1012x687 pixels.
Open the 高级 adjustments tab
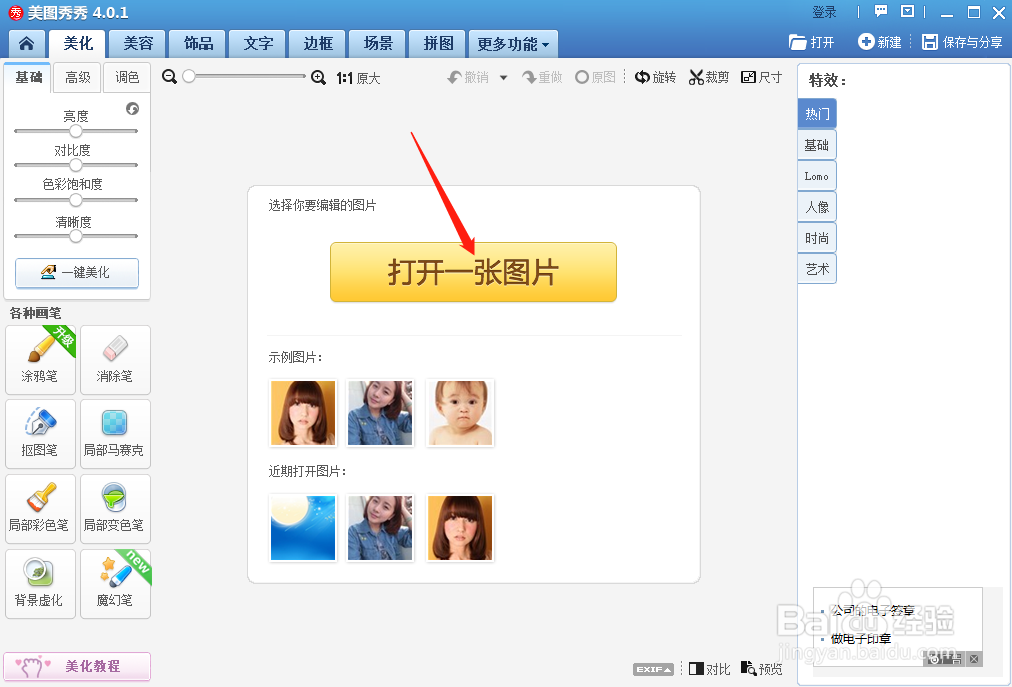78,77
